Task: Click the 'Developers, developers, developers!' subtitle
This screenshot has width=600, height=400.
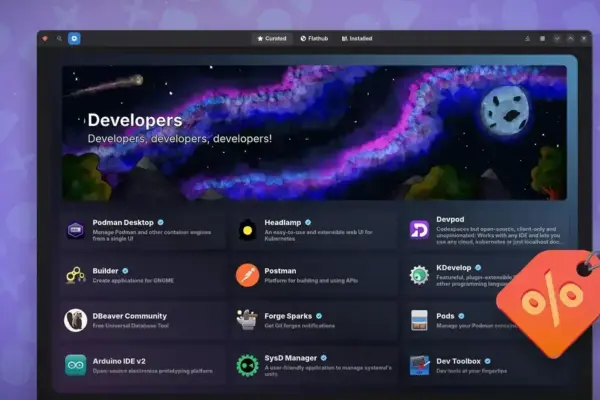Action: 180,139
